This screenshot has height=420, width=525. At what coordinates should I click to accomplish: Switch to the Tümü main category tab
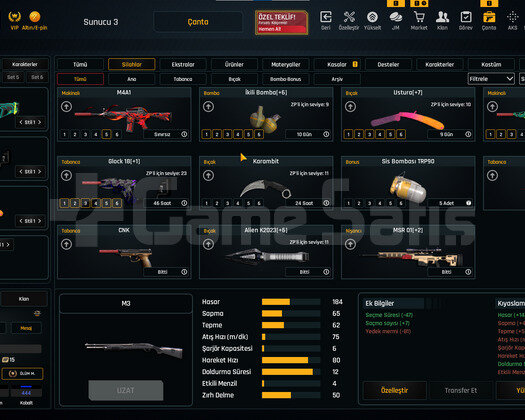(80, 64)
